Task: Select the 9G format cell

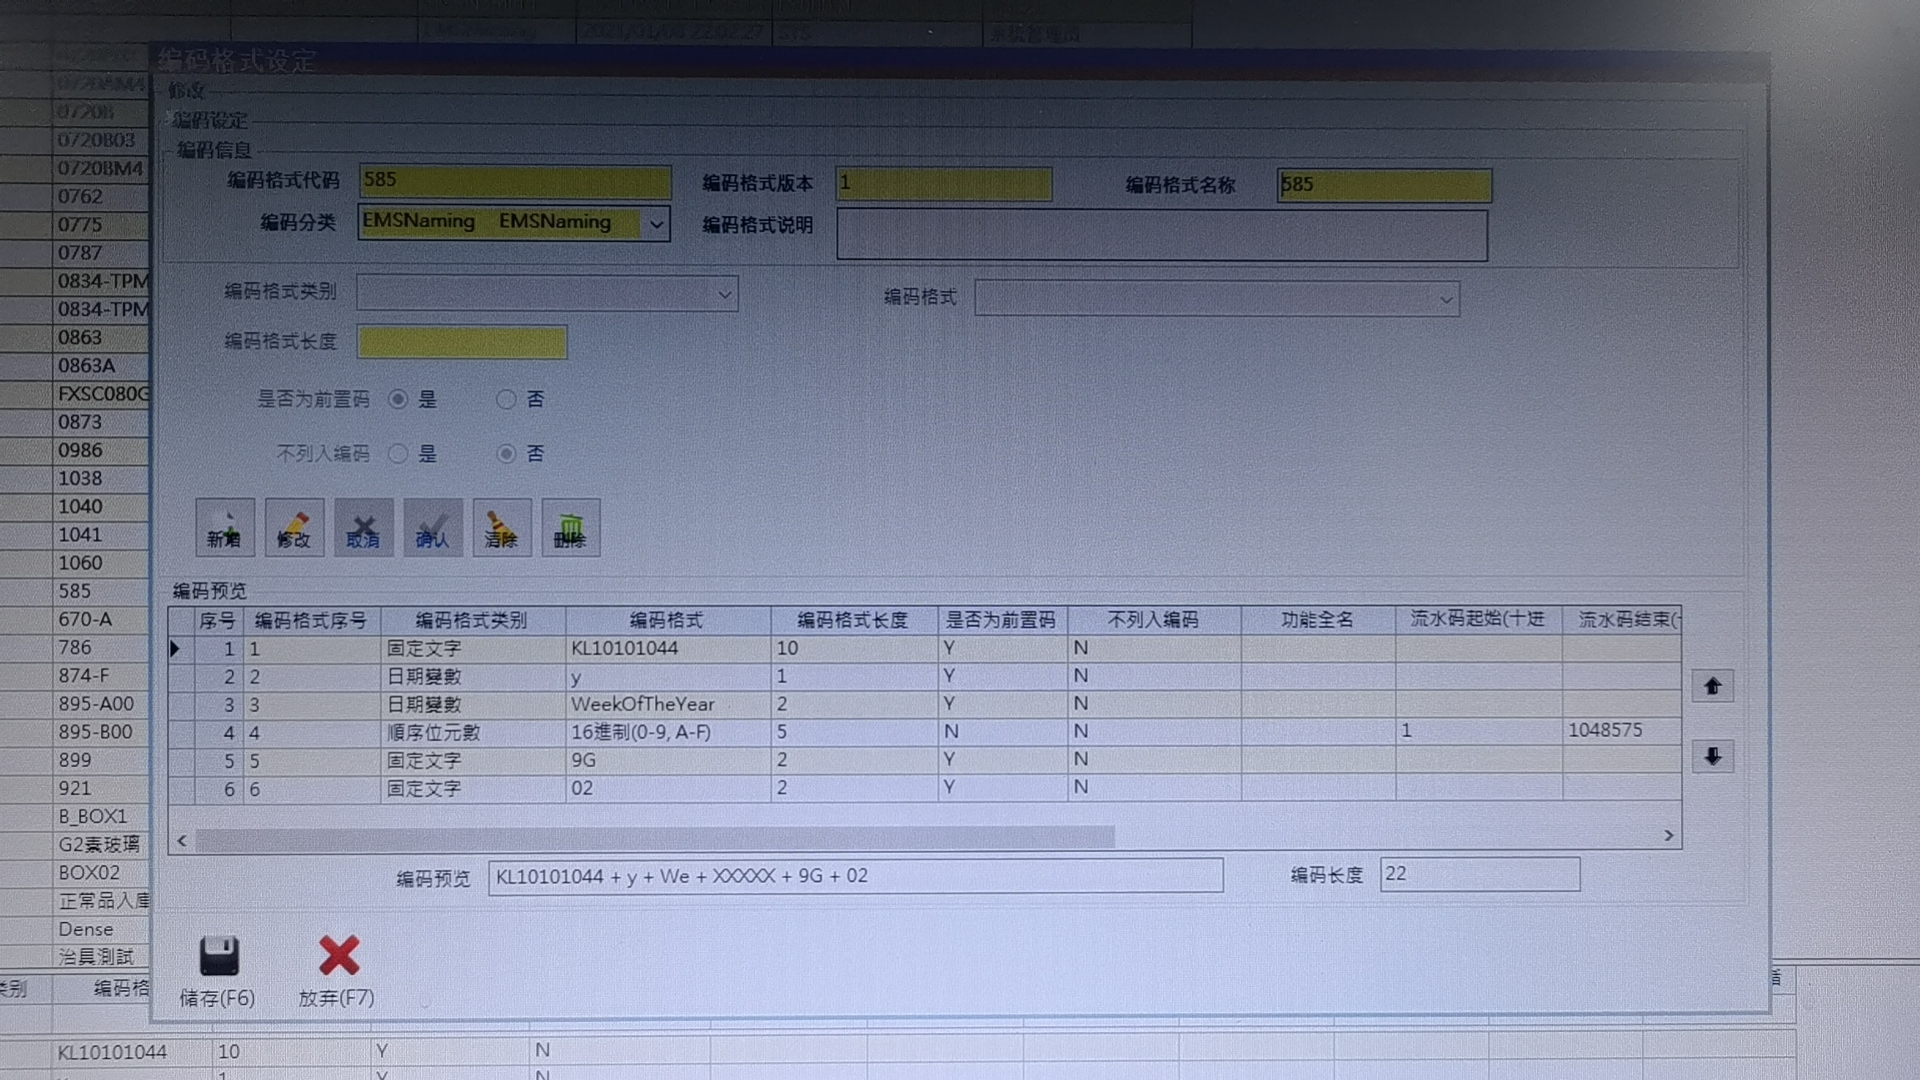Action: tap(667, 760)
